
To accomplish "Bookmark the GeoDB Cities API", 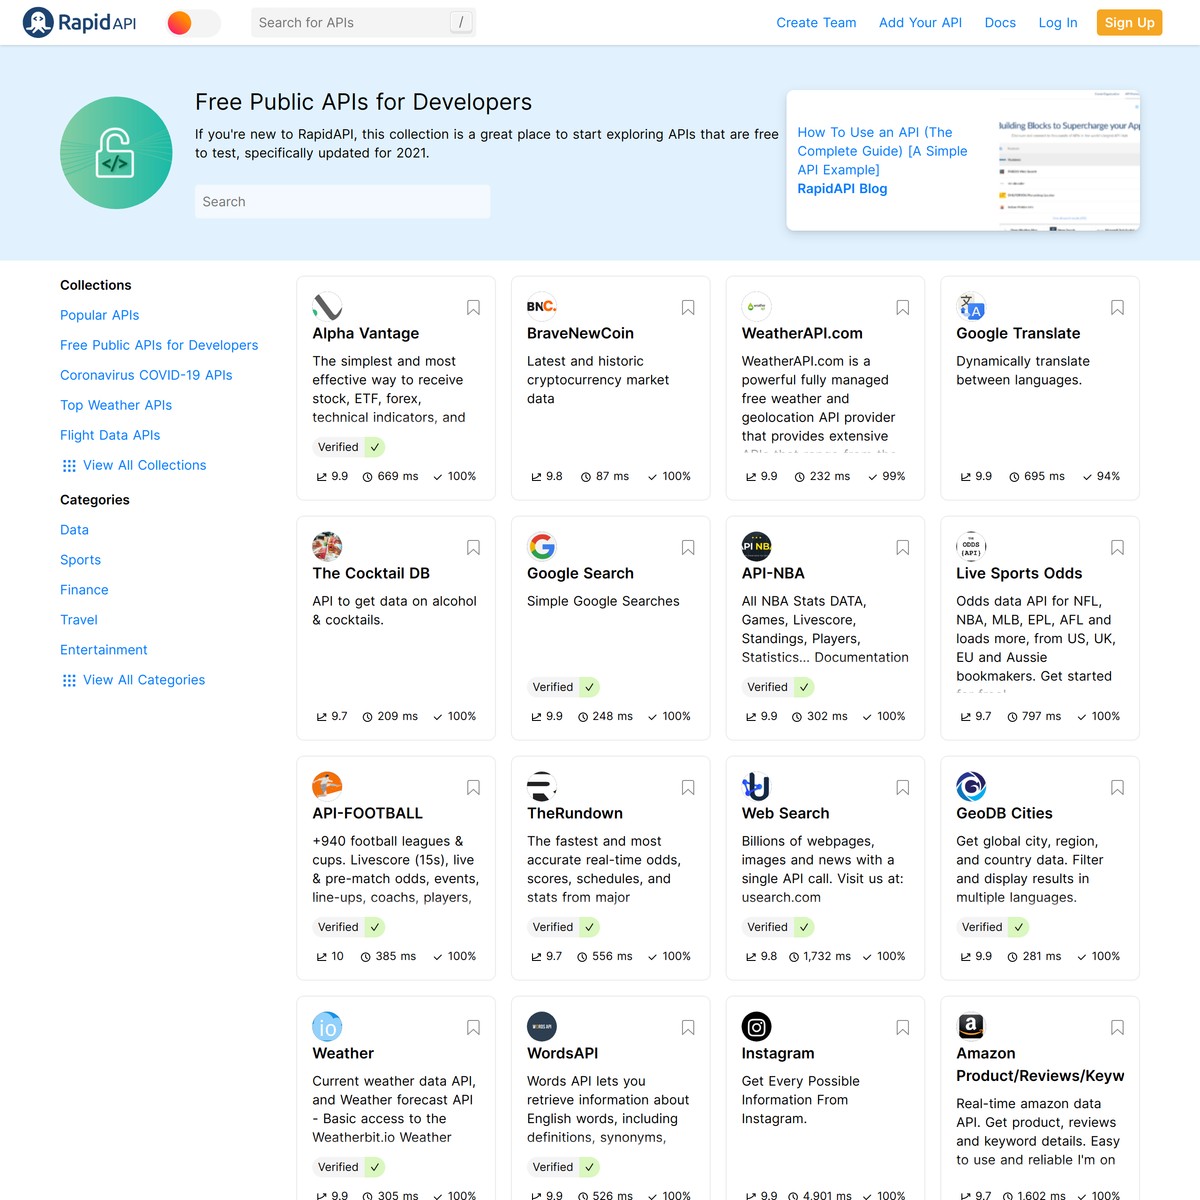I will (x=1117, y=788).
